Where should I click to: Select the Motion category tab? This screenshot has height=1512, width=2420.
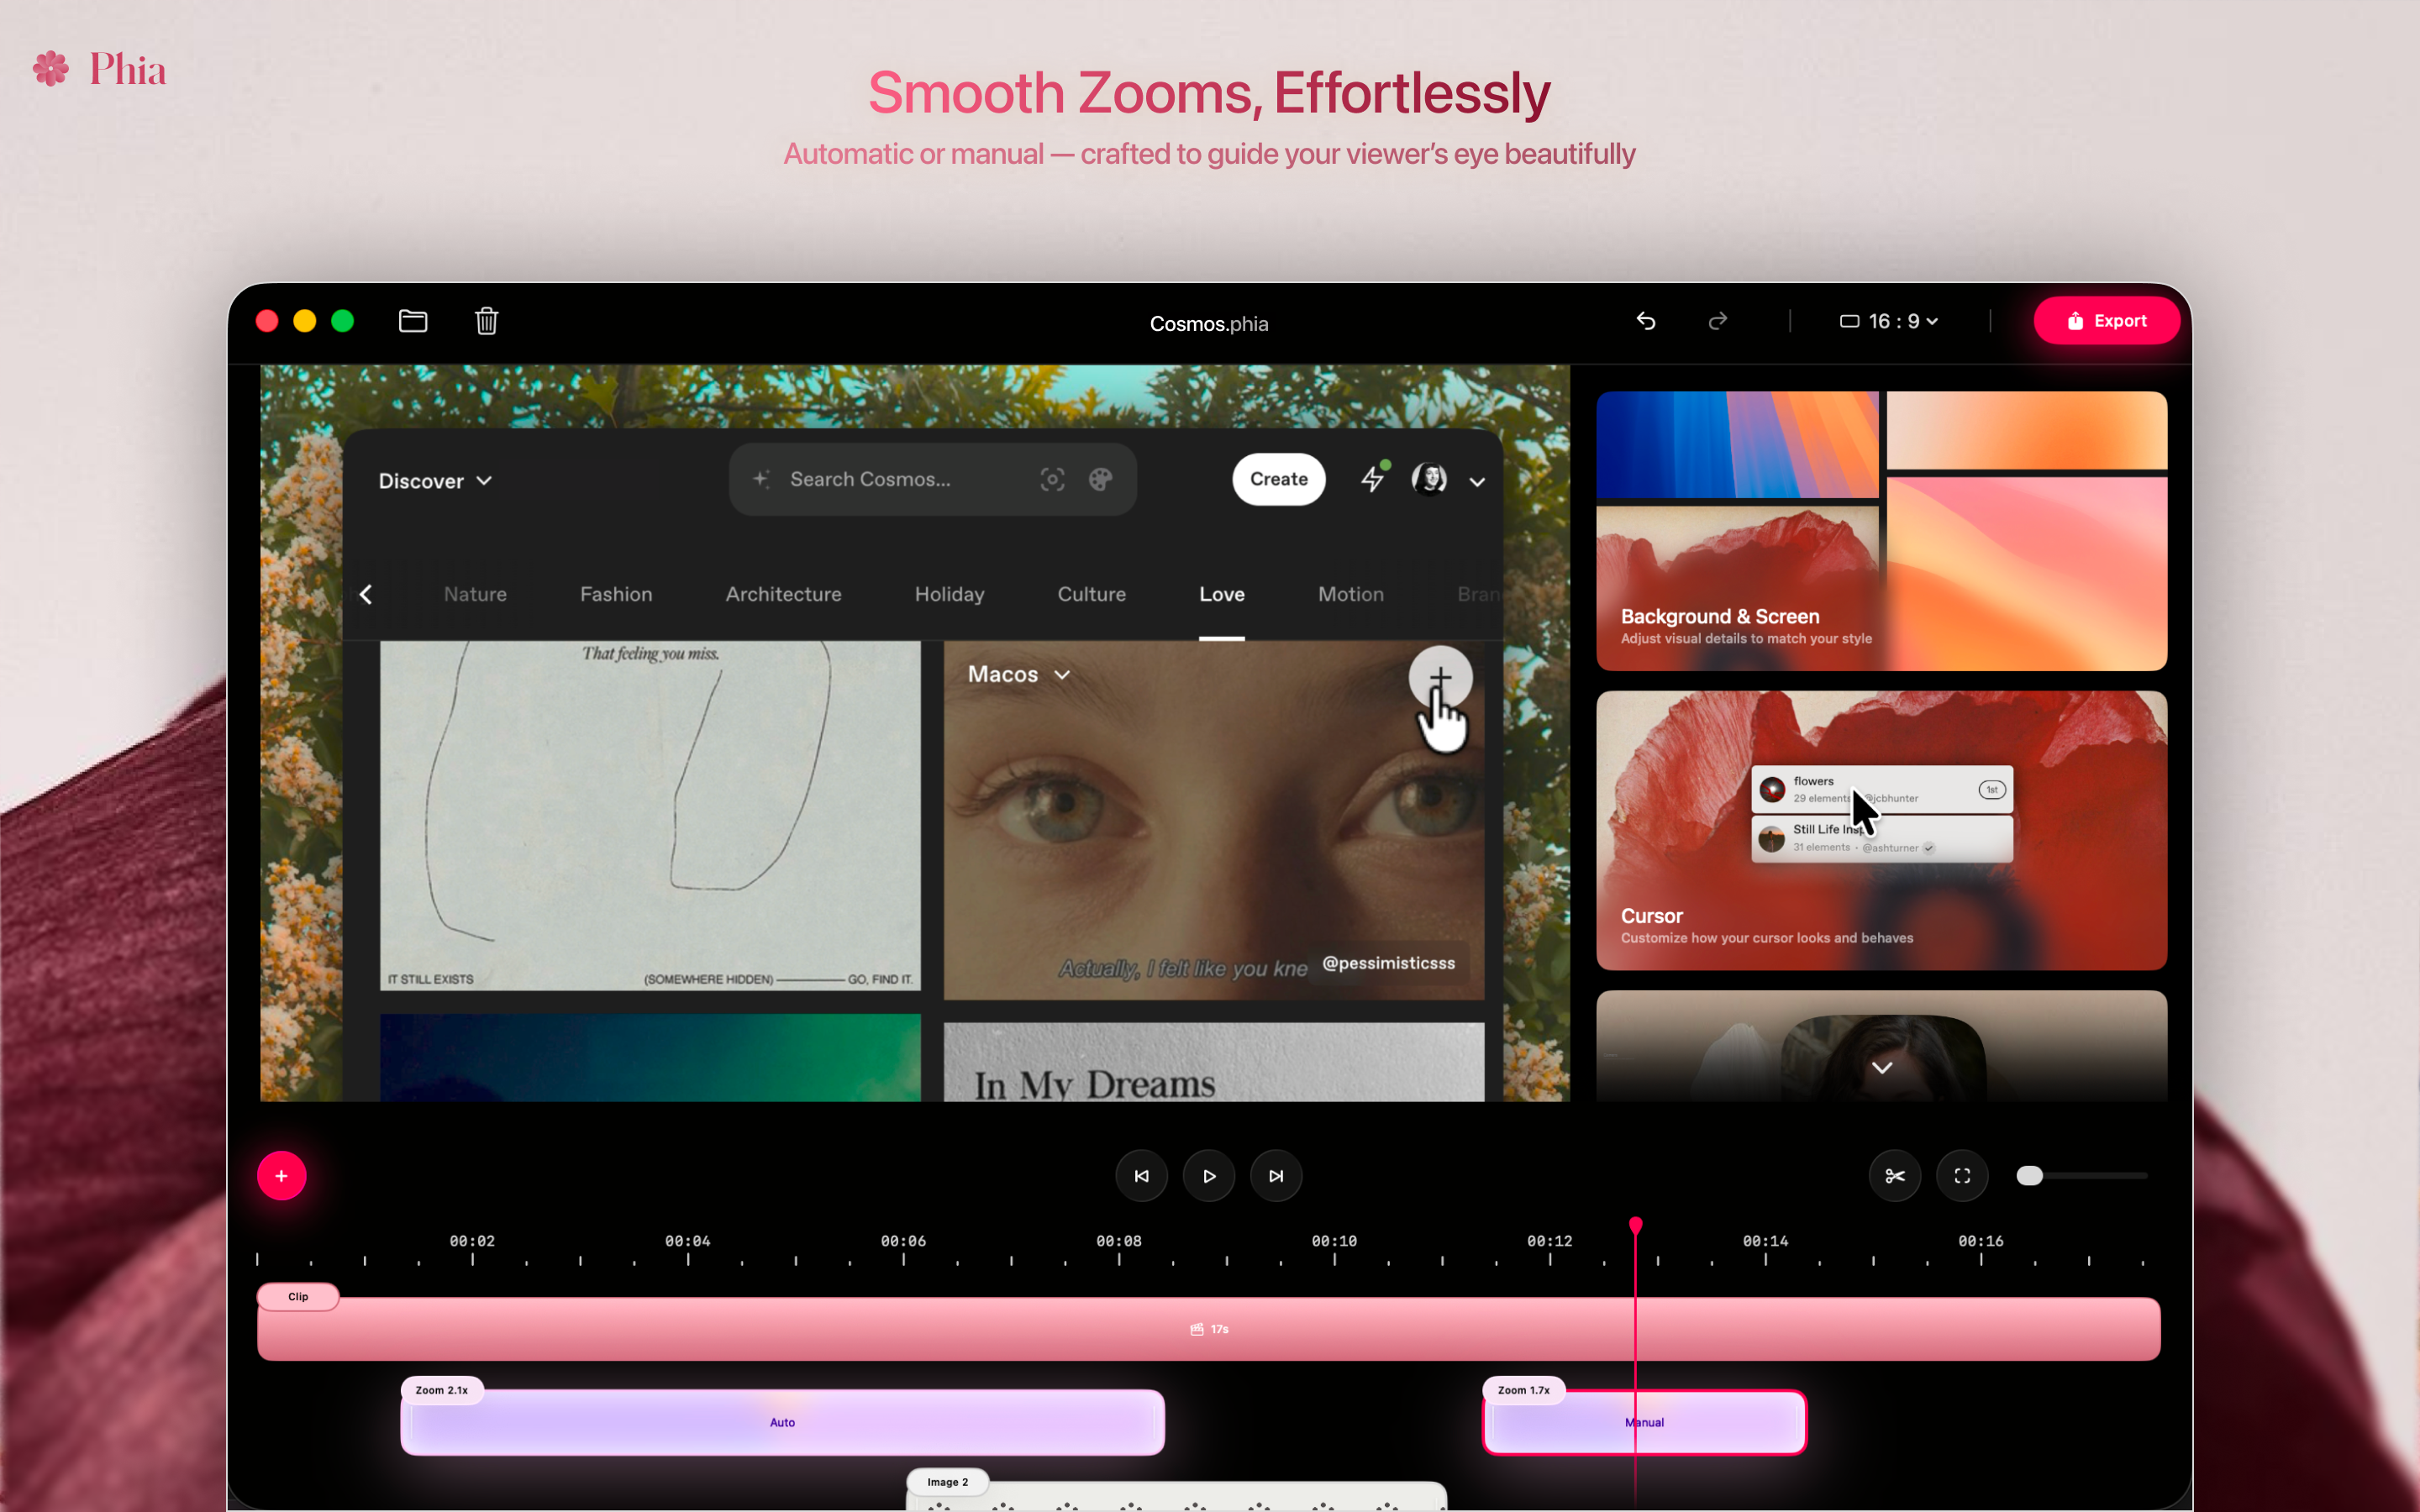(x=1350, y=593)
